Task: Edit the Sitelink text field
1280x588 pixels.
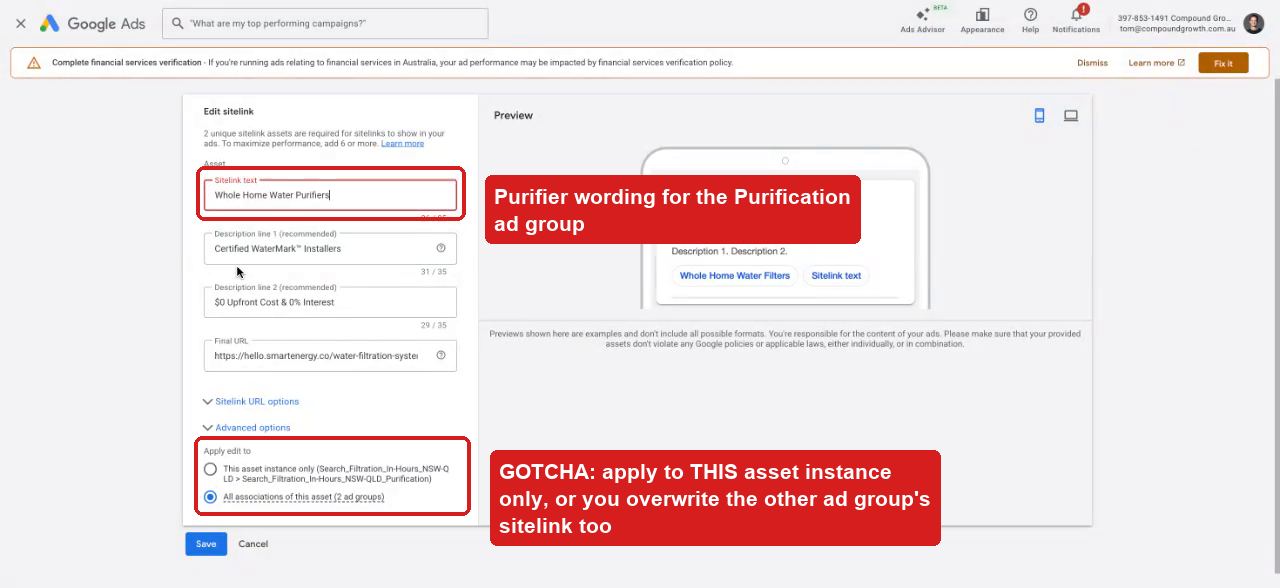Action: pyautogui.click(x=330, y=195)
